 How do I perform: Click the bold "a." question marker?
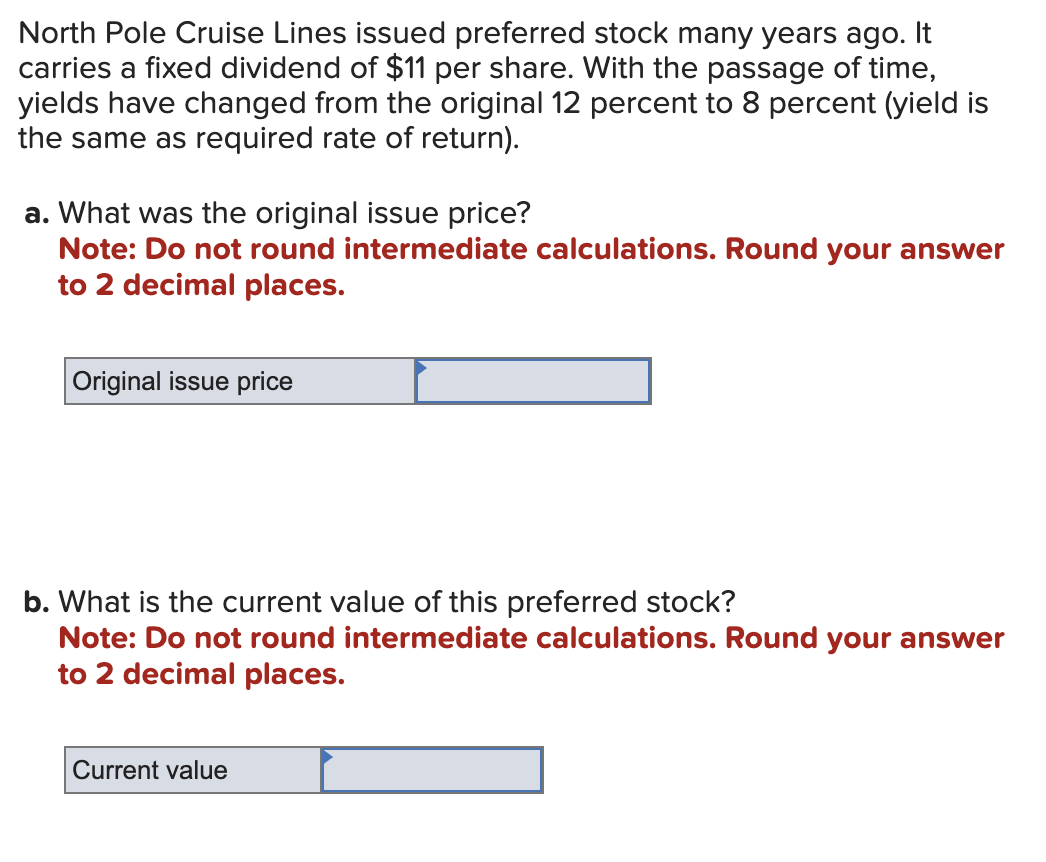37,213
